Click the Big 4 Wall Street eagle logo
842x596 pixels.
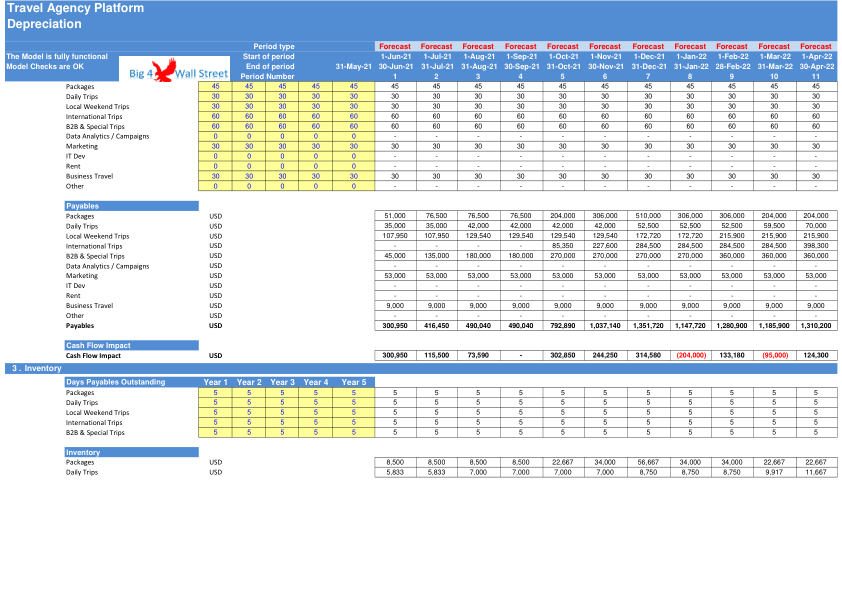[x=175, y=69]
